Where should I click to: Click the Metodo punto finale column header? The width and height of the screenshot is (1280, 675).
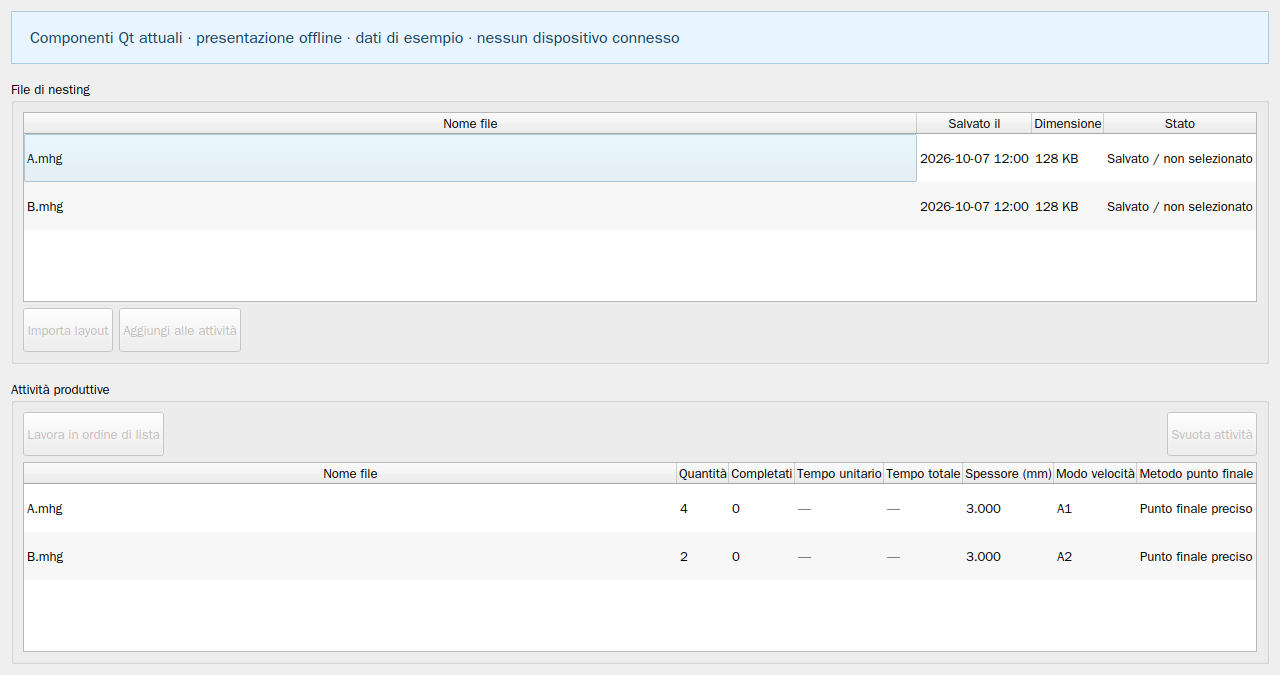(1196, 474)
